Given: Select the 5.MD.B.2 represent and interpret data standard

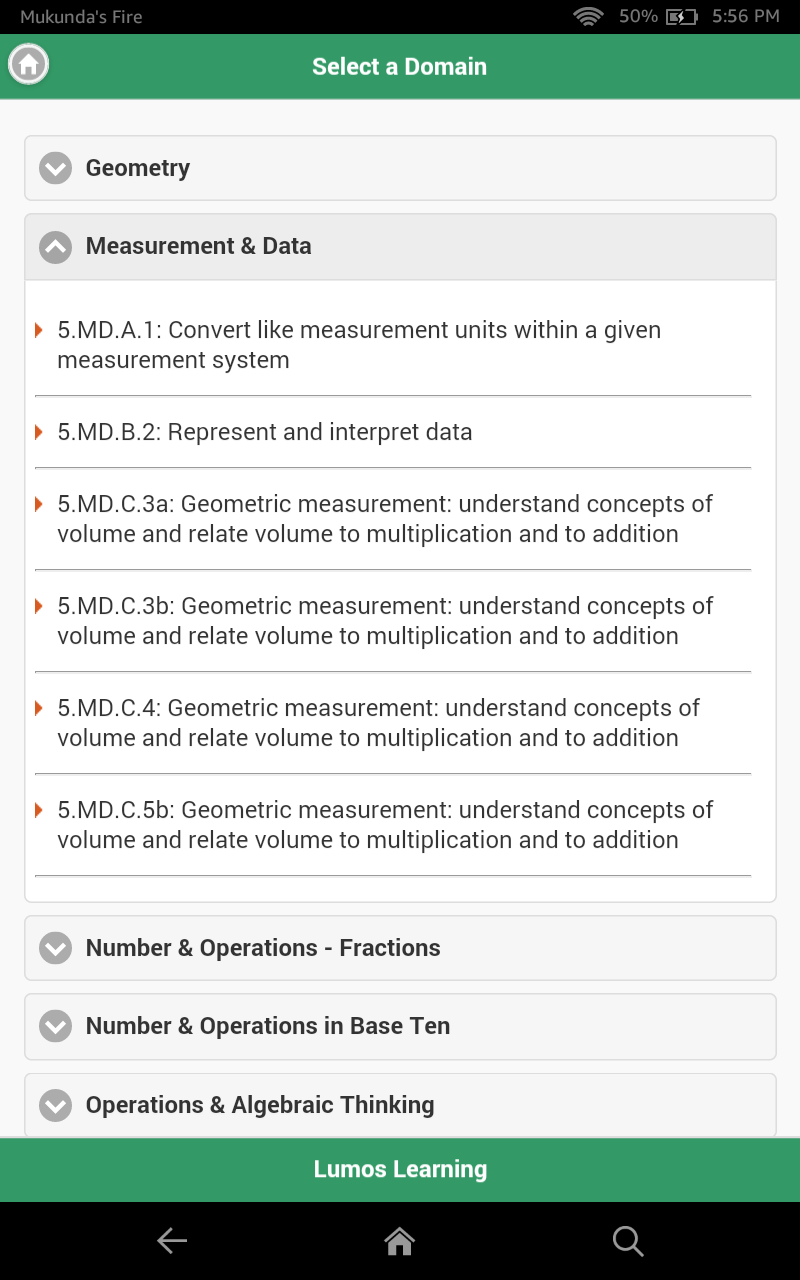Looking at the screenshot, I should pyautogui.click(x=265, y=432).
